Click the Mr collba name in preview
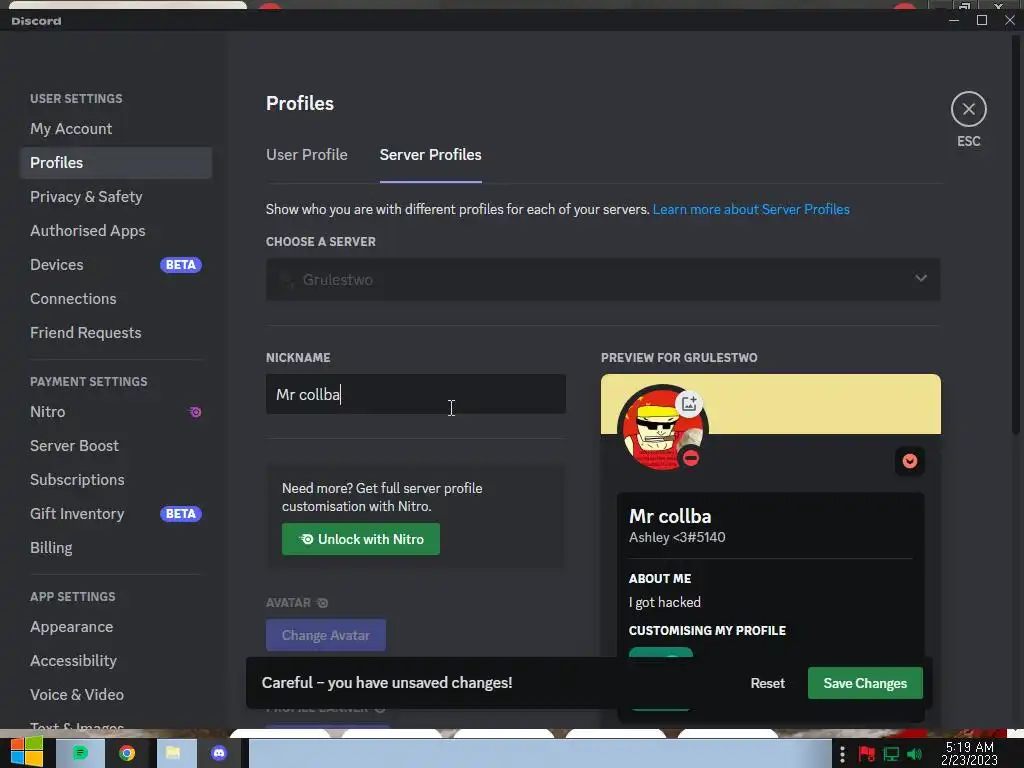The image size is (1024, 768). coord(670,517)
